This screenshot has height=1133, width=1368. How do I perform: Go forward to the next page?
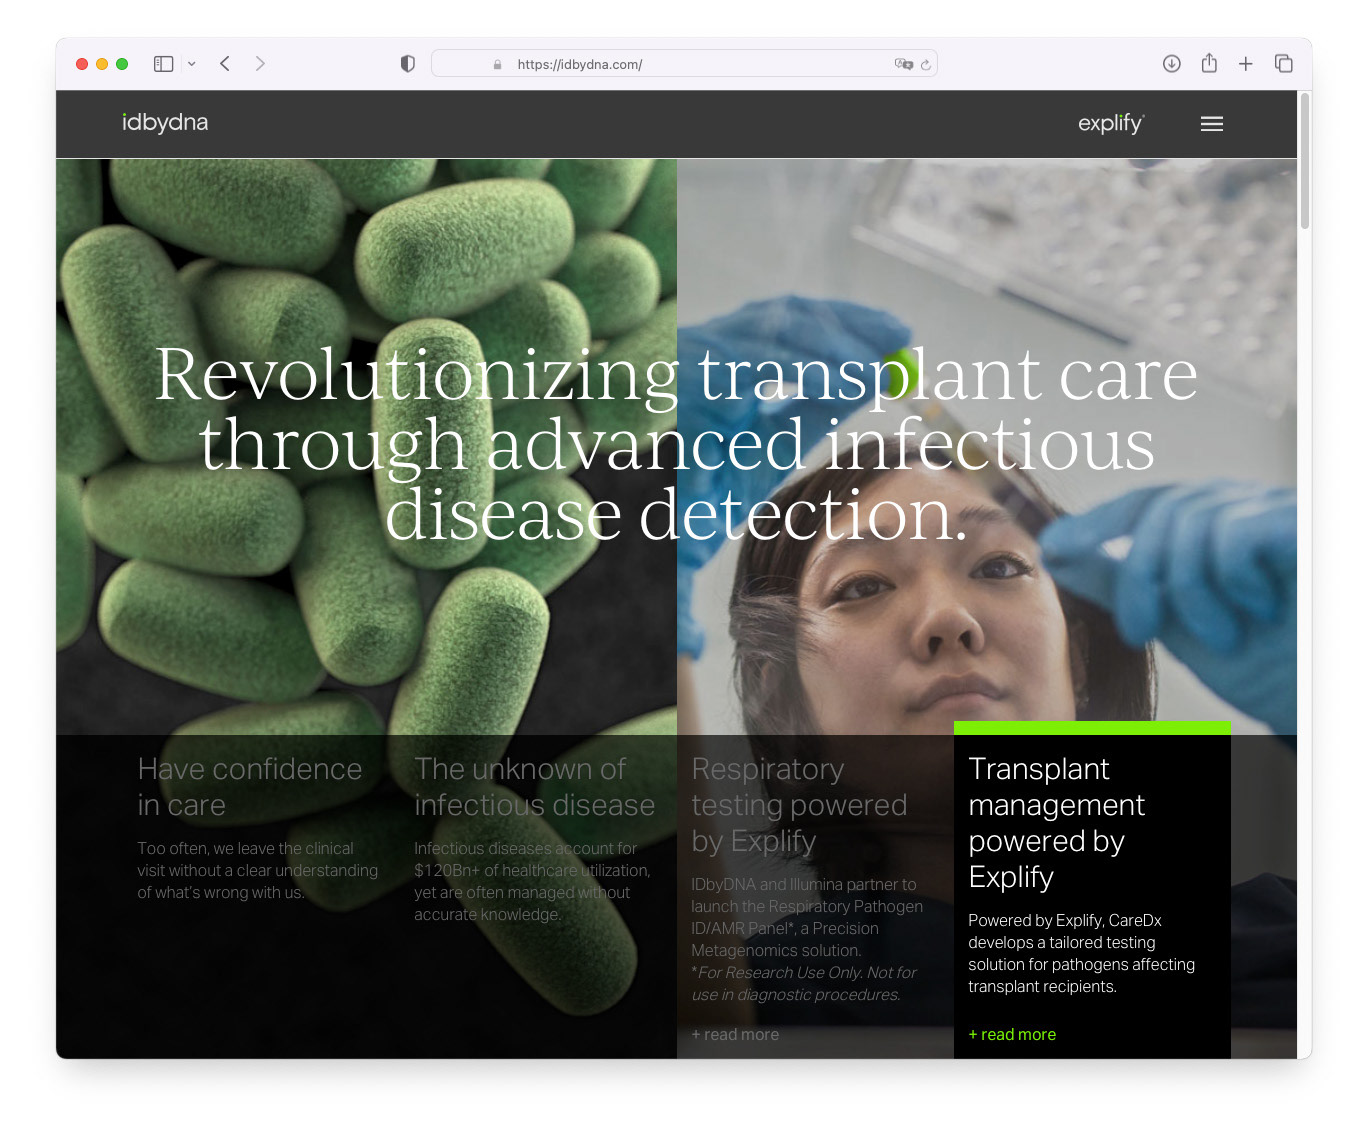[260, 64]
